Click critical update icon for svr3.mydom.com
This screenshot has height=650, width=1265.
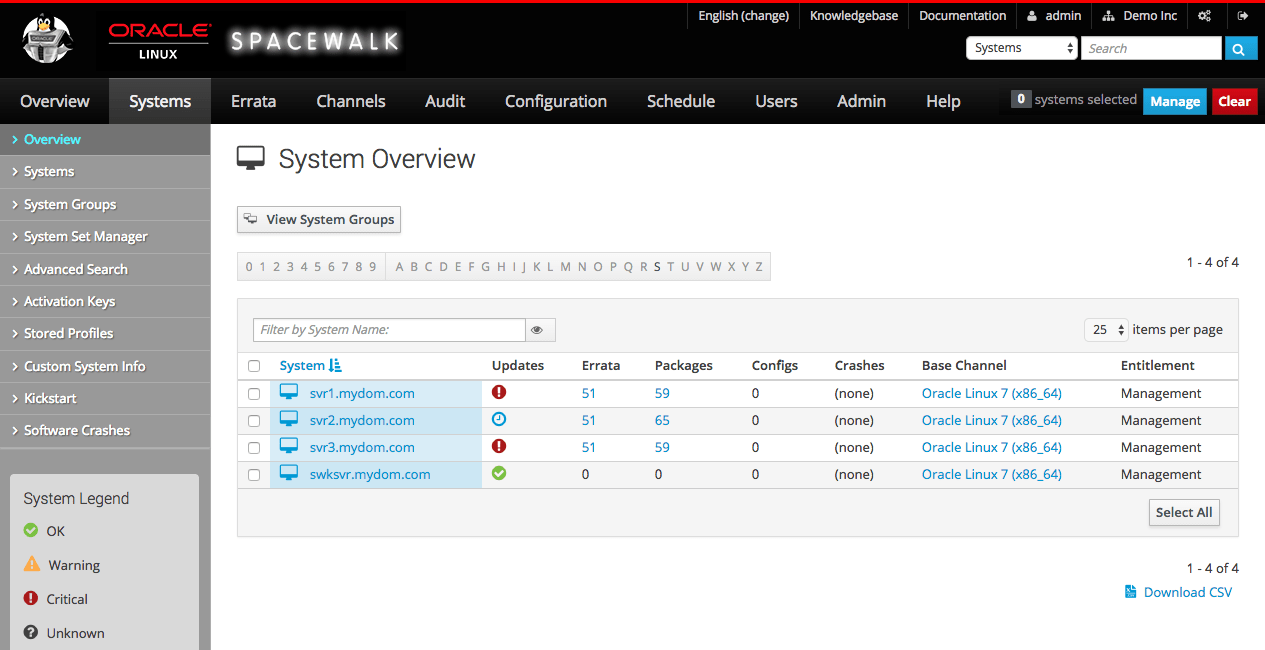pyautogui.click(x=499, y=446)
